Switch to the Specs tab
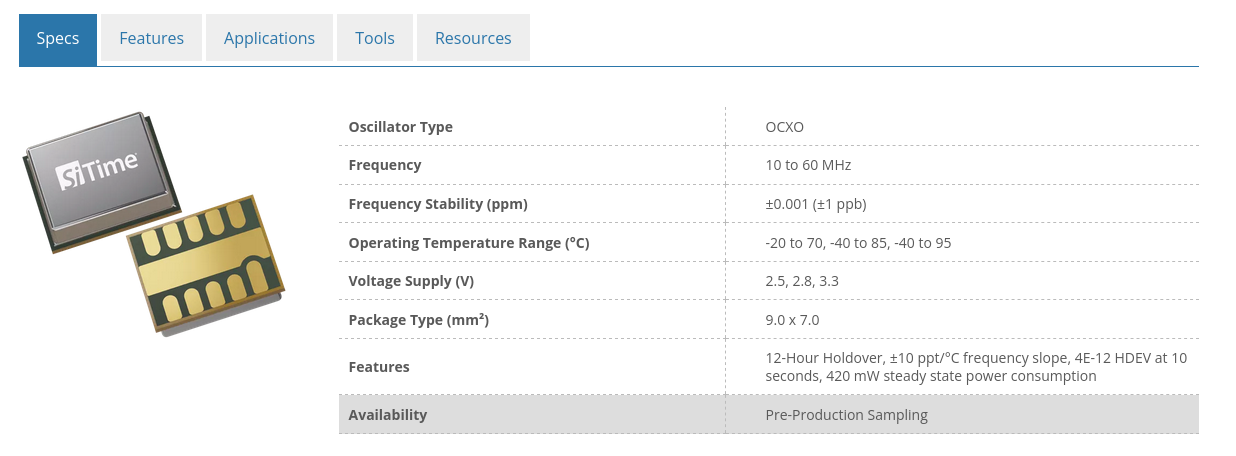This screenshot has height=456, width=1236. (58, 39)
